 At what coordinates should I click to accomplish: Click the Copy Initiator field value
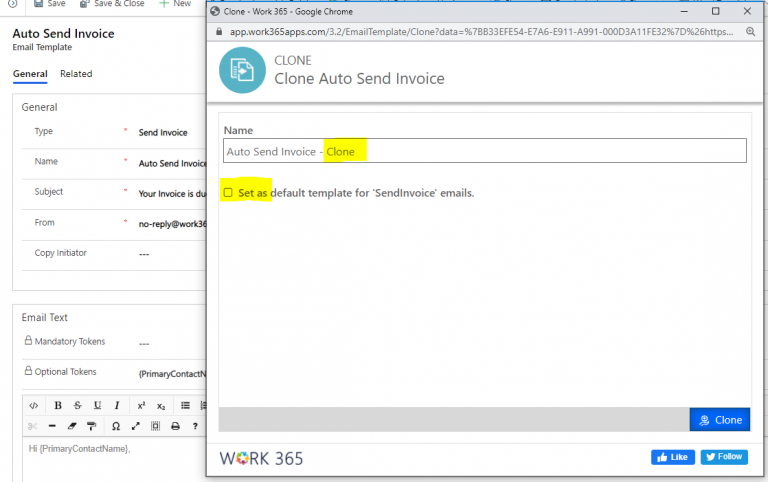[x=144, y=254]
